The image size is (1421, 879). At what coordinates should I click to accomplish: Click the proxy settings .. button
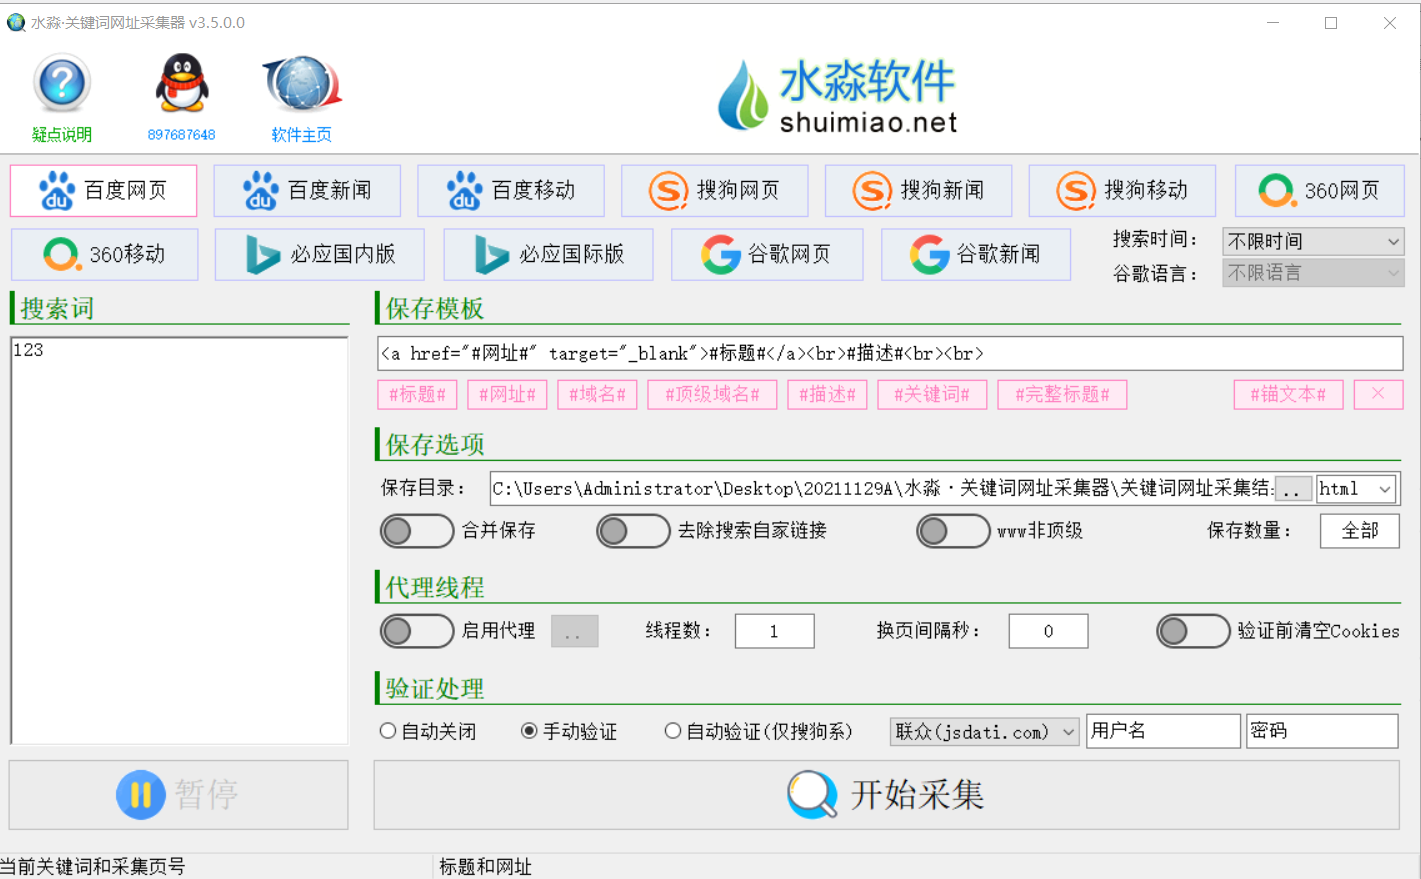pos(574,632)
